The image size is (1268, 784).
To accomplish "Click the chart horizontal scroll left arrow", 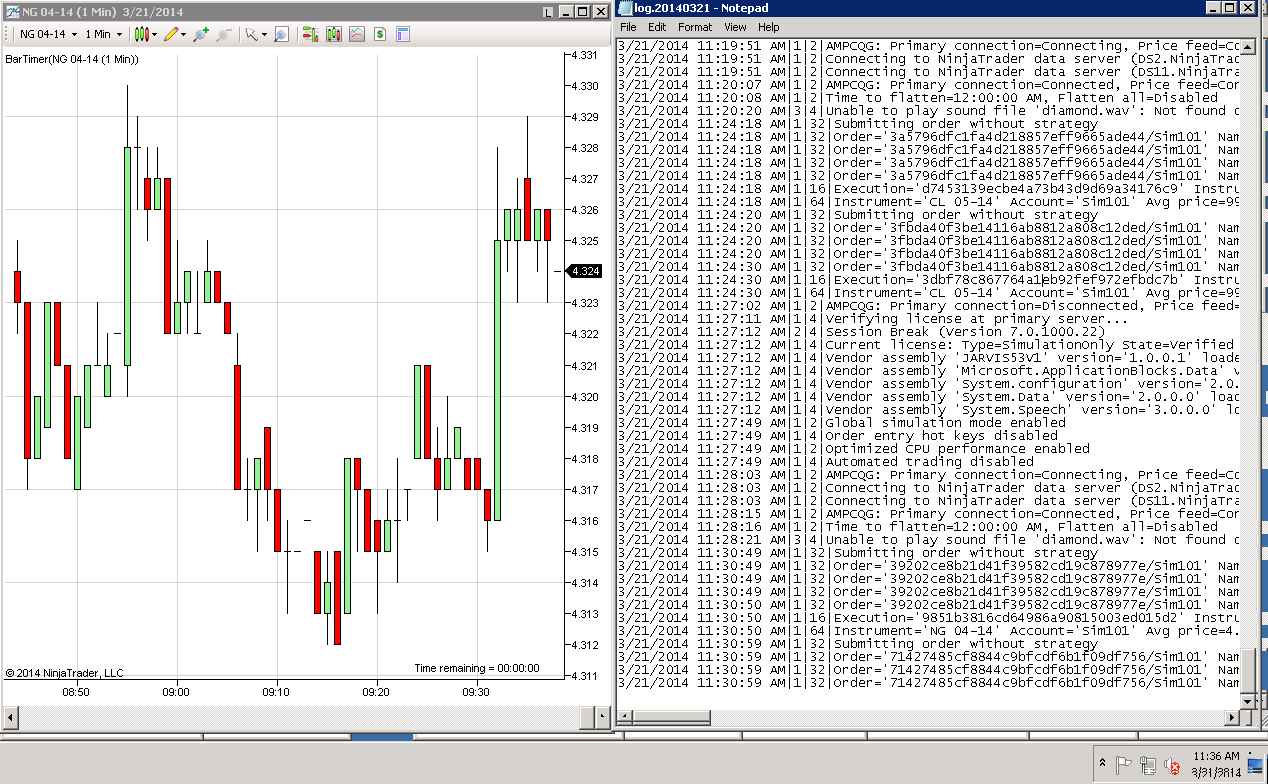I will pos(10,716).
